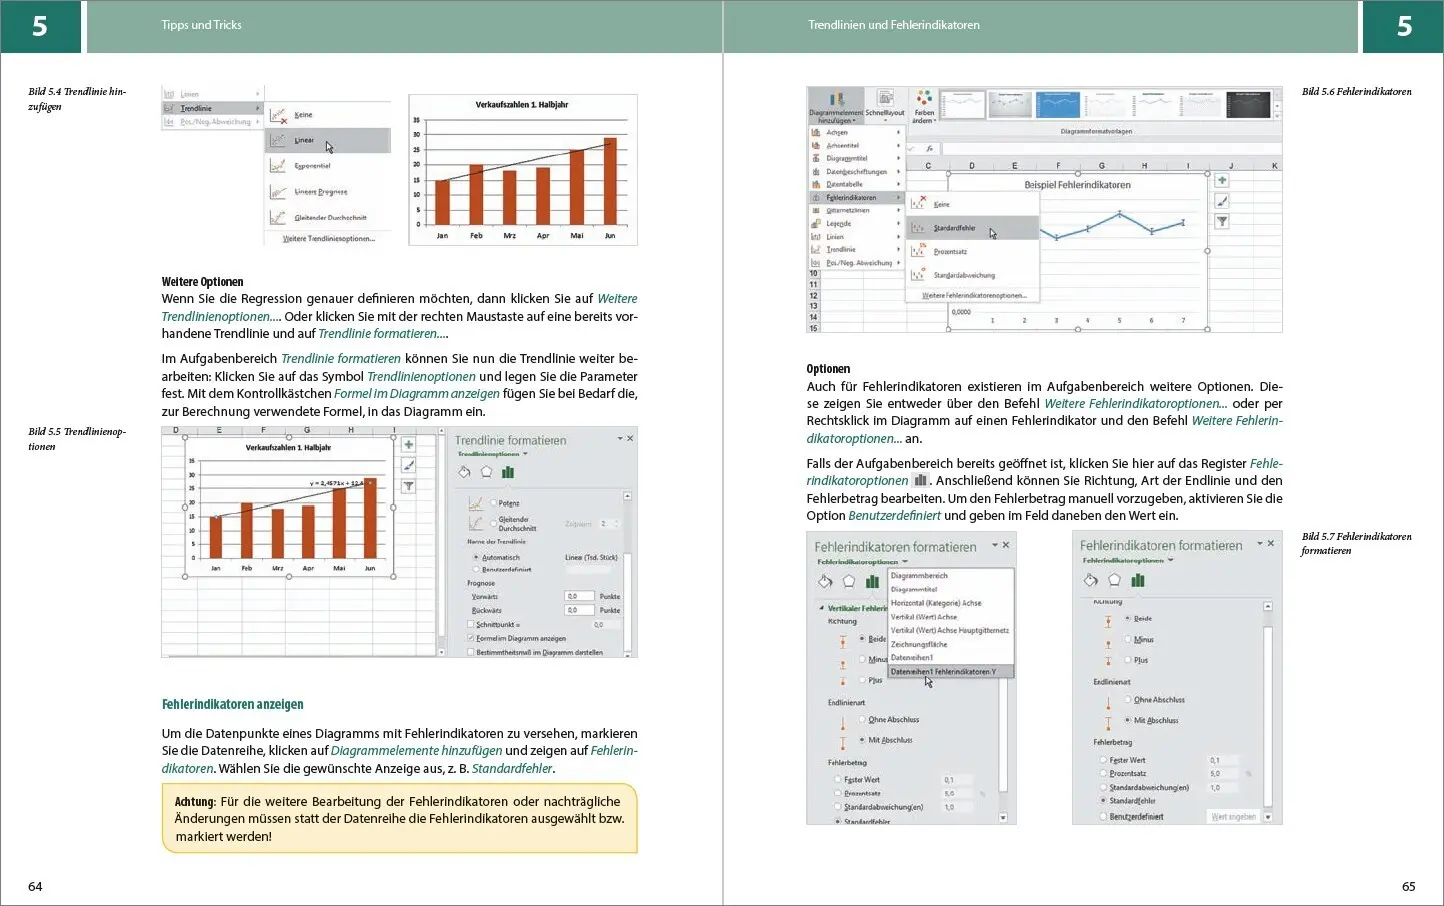Close the right Fehlerindikatoren formatieren pane
Image resolution: width=1444 pixels, height=906 pixels.
pos(1271,544)
